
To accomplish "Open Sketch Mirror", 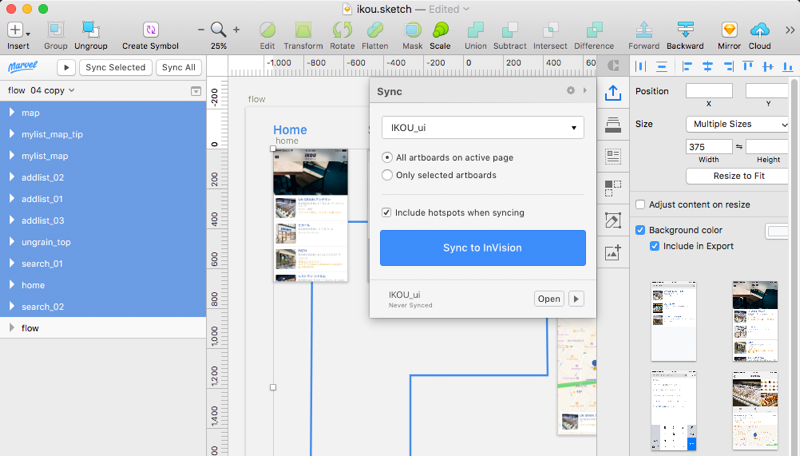I will [729, 30].
